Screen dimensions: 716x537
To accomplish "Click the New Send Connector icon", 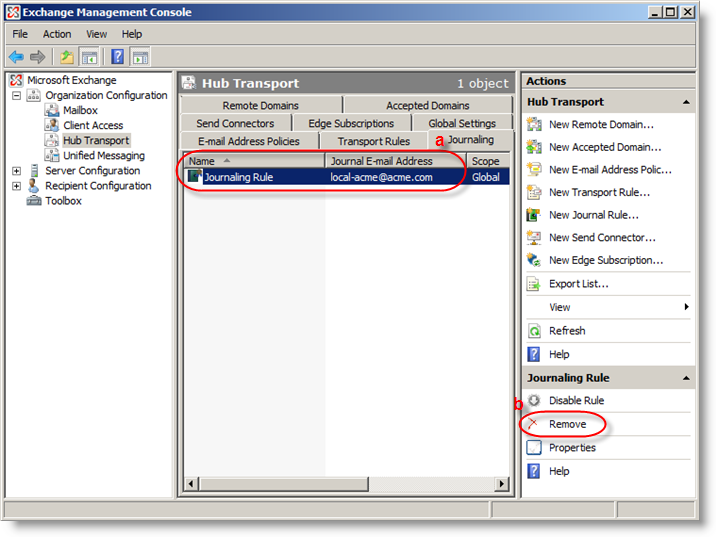I will click(x=534, y=237).
